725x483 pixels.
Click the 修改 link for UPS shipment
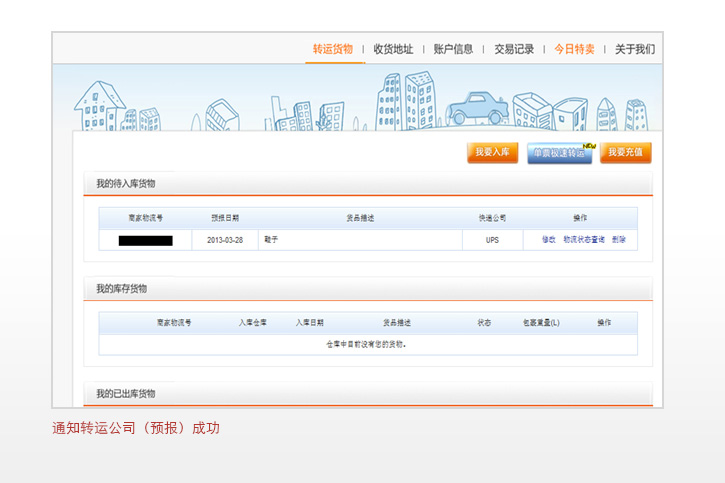548,240
